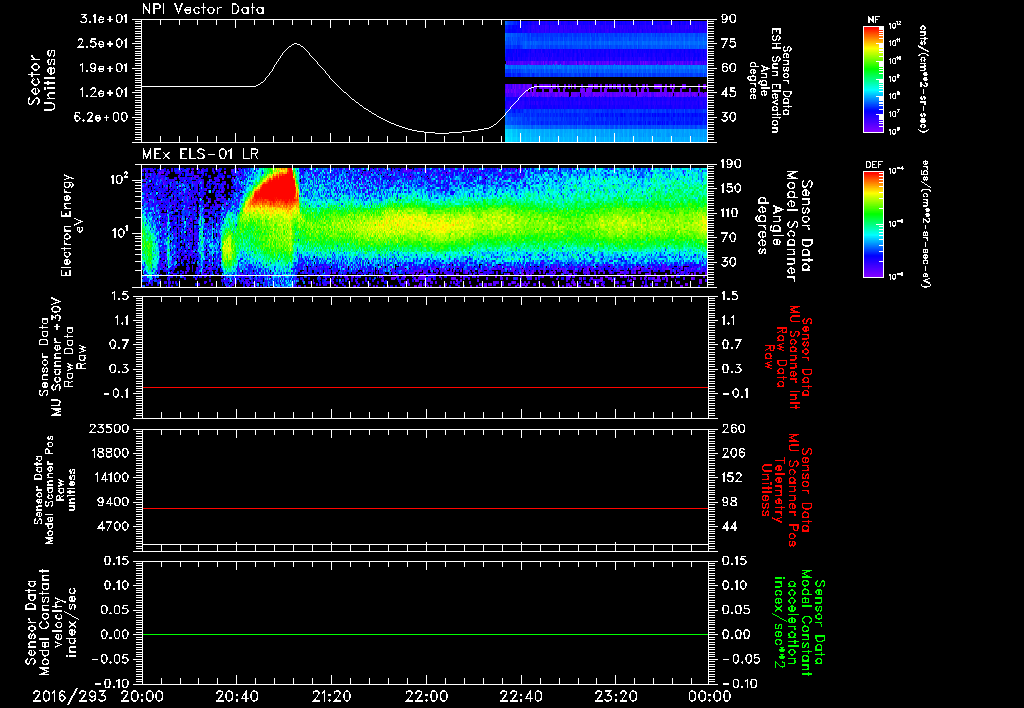Click the 45 degree Sun Elevation tick
This screenshot has height=708, width=1024.
[x=729, y=93]
